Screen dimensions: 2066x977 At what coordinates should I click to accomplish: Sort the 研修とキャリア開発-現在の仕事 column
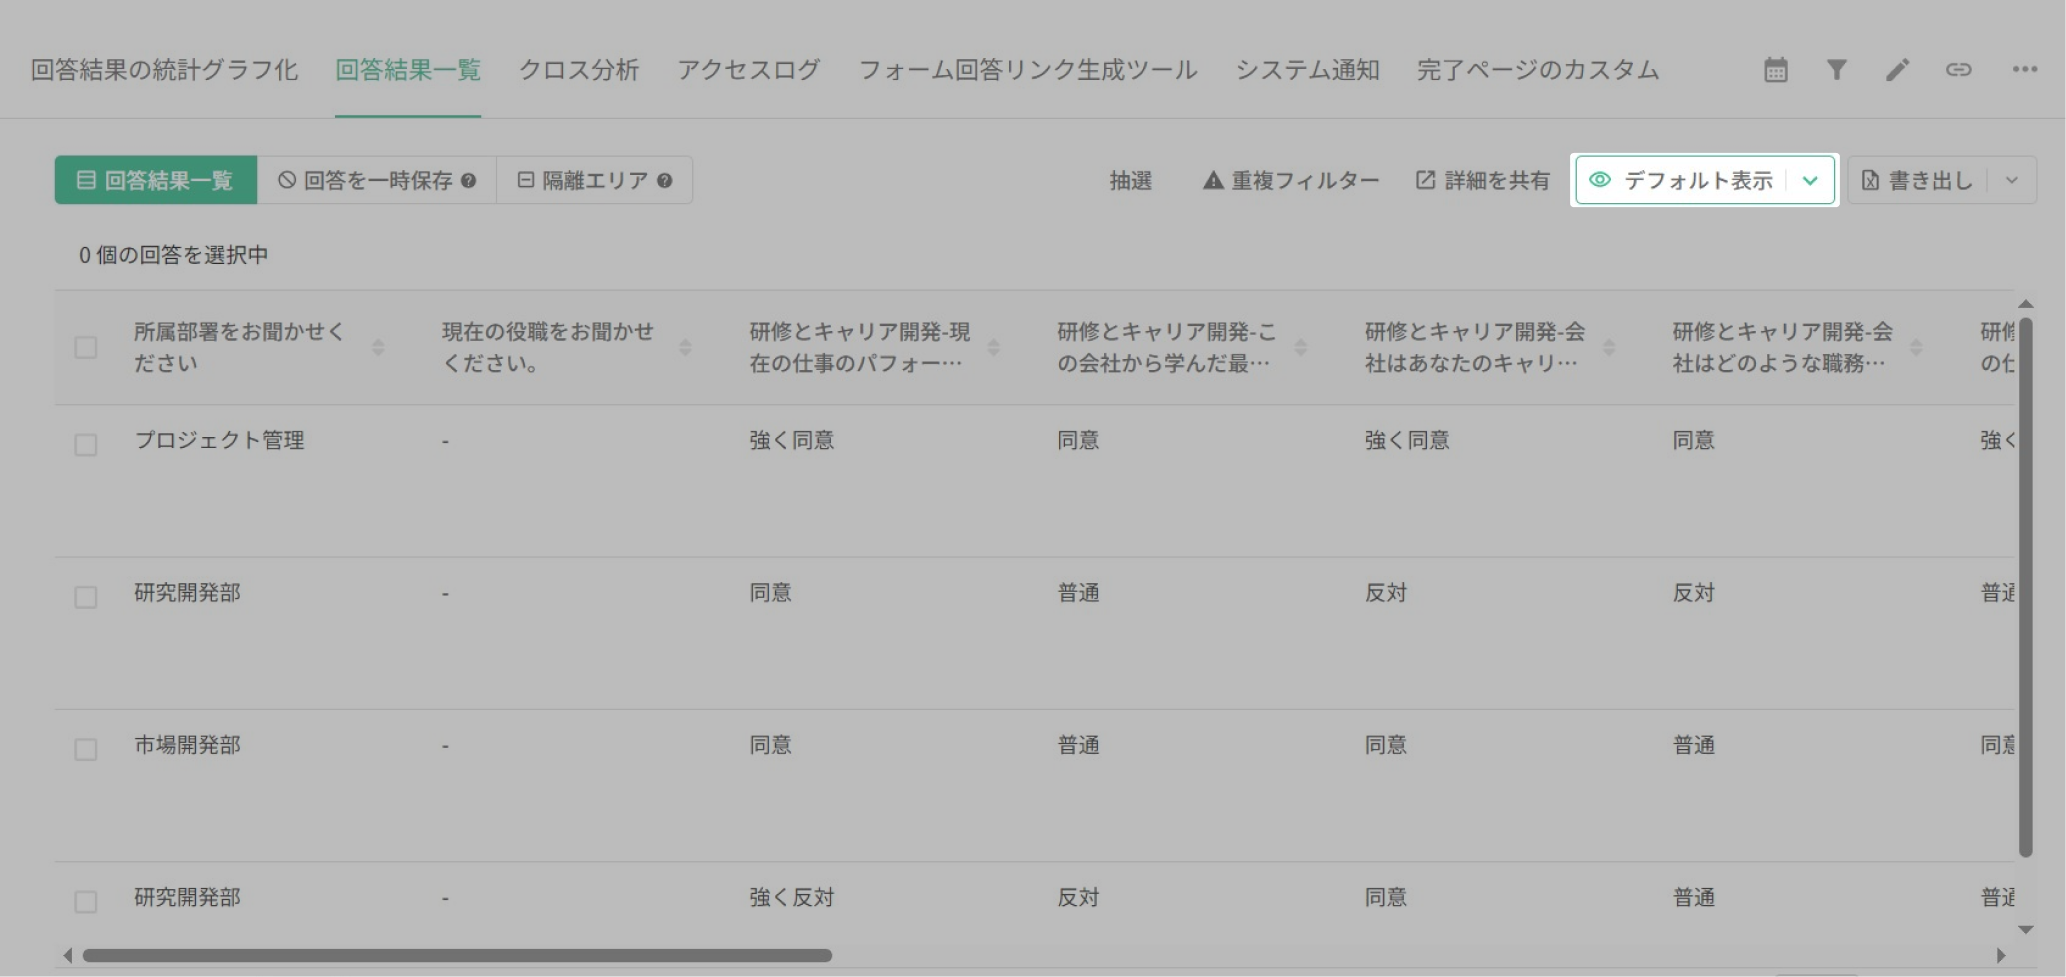[993, 348]
